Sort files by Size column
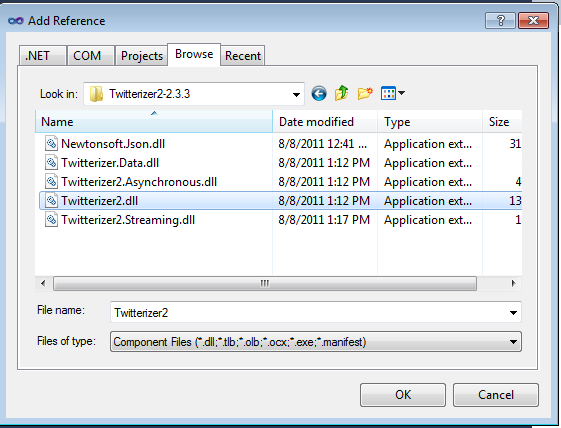561x428 pixels. 502,122
